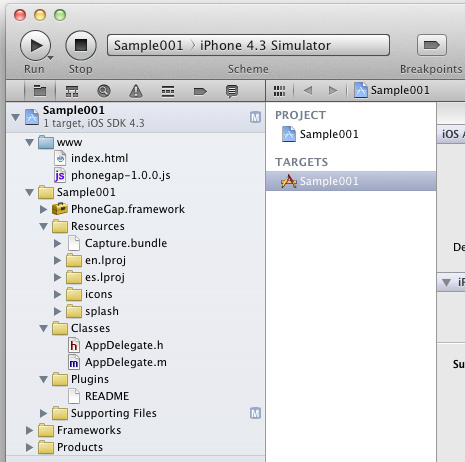Click the Run button

(x=35, y=45)
